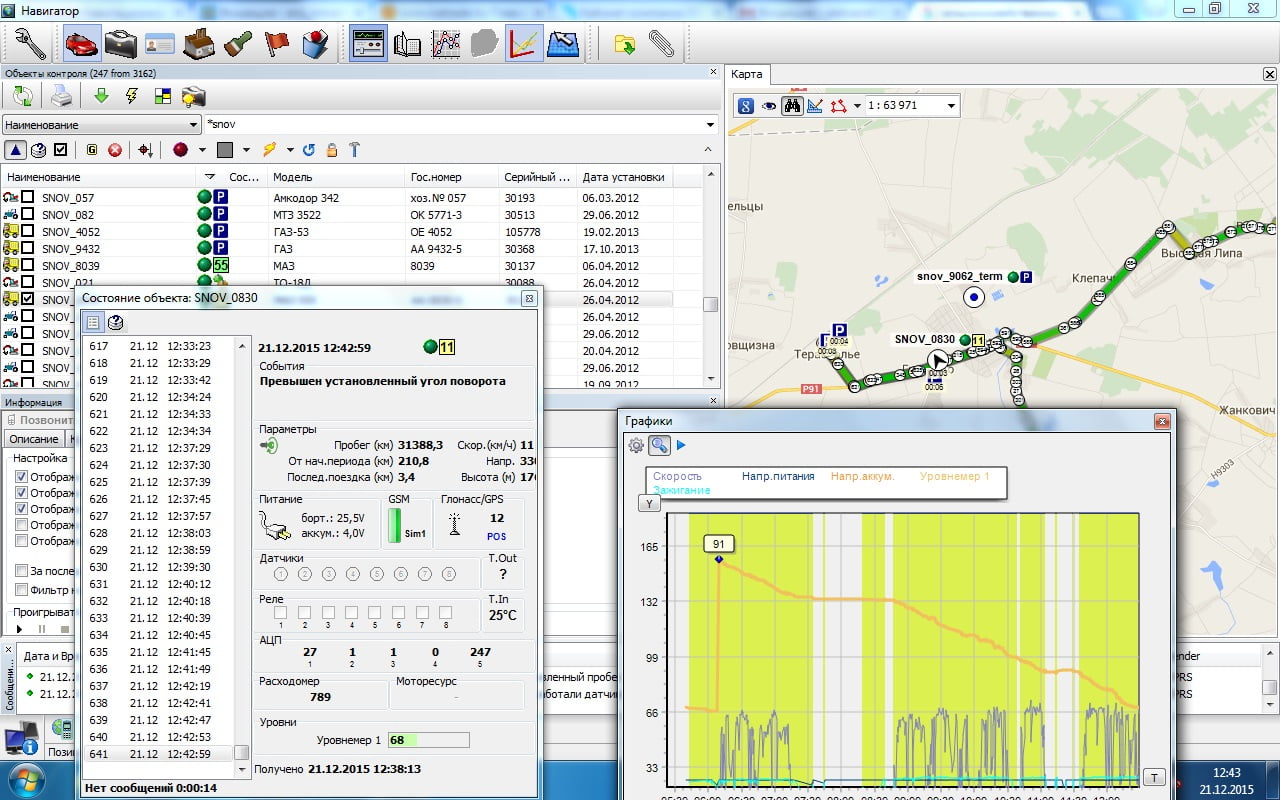Open the red flag toolbar icon

[276, 44]
